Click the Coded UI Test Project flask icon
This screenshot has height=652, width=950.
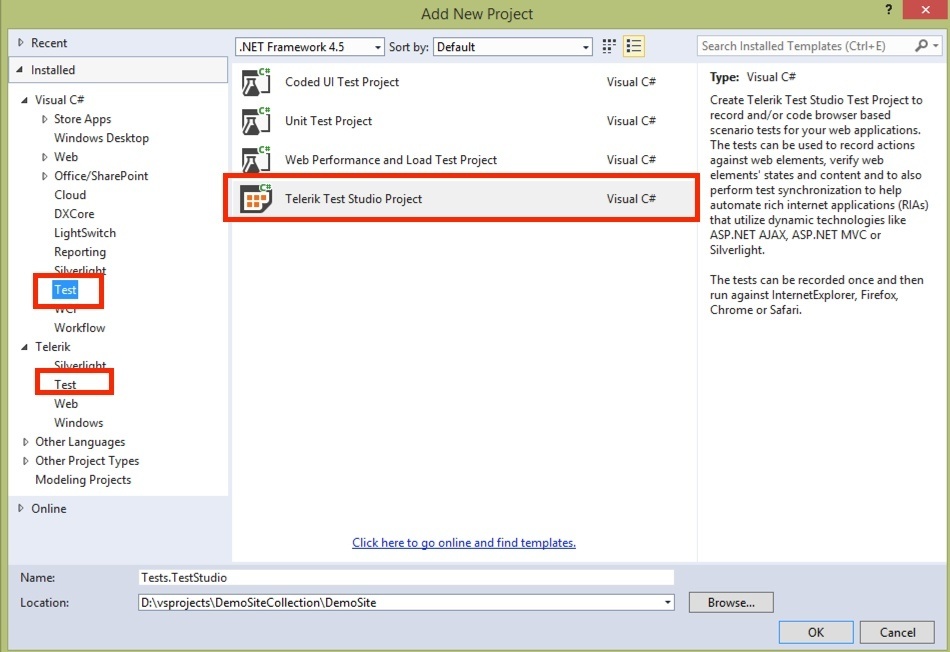point(256,82)
